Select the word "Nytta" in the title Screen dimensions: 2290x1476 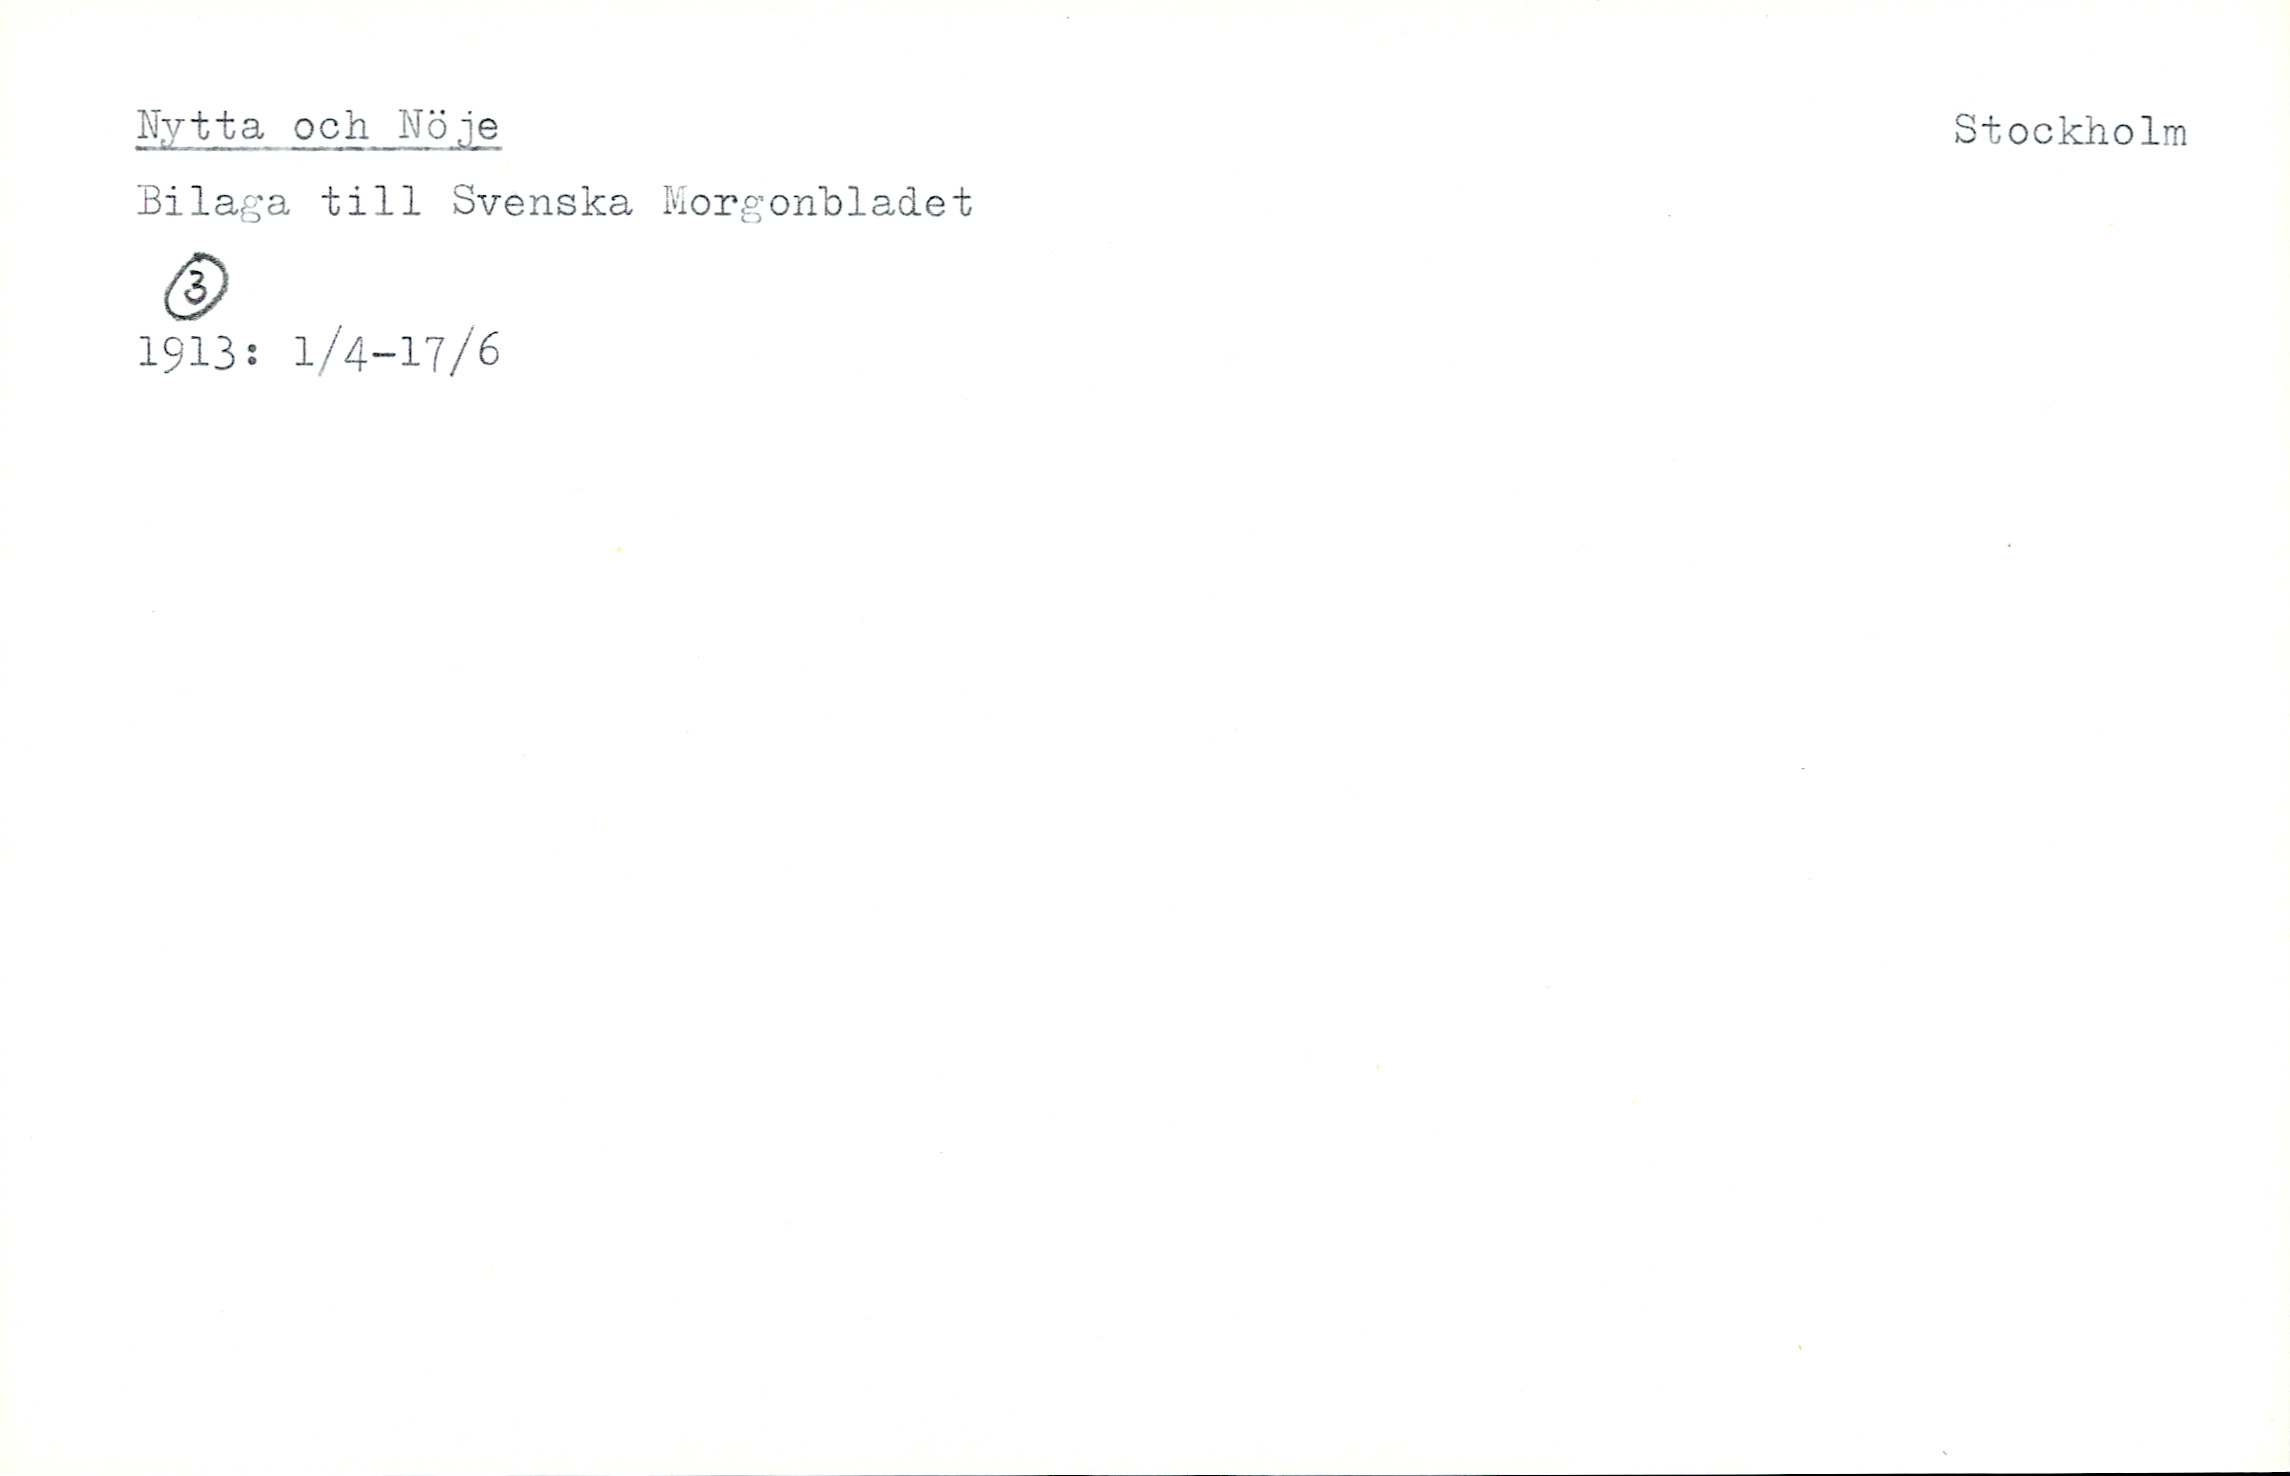(201, 127)
